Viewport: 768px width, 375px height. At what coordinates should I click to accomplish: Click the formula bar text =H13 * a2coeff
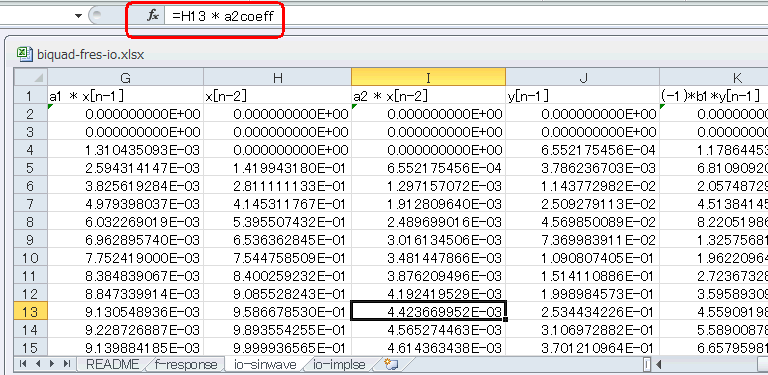[223, 16]
